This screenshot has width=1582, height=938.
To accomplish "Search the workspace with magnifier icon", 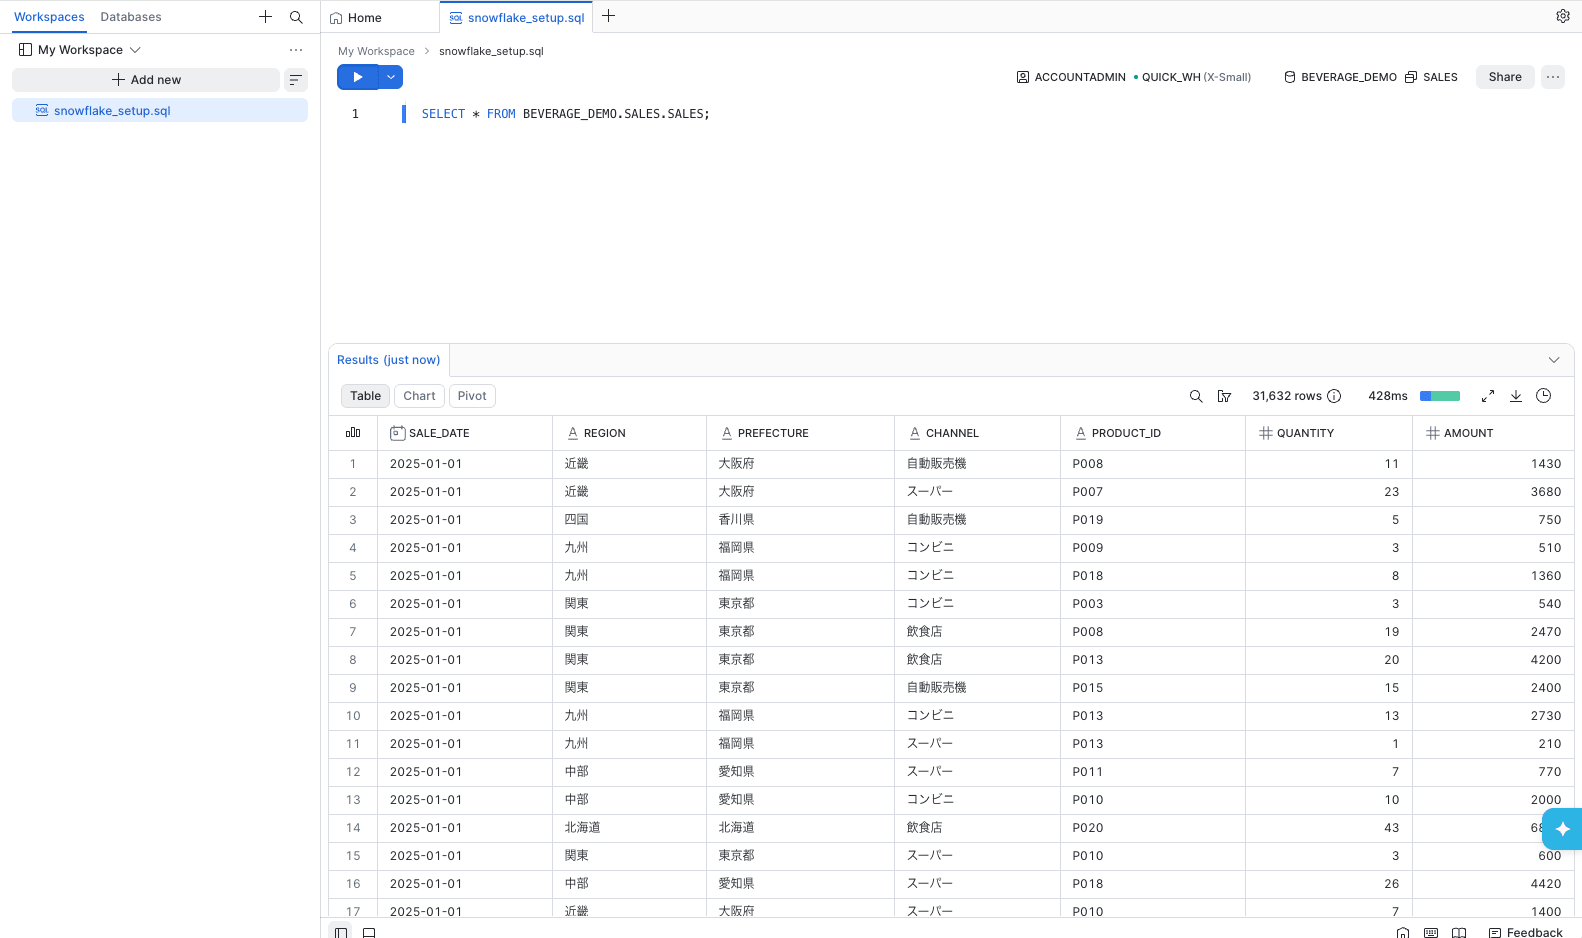I will point(296,17).
